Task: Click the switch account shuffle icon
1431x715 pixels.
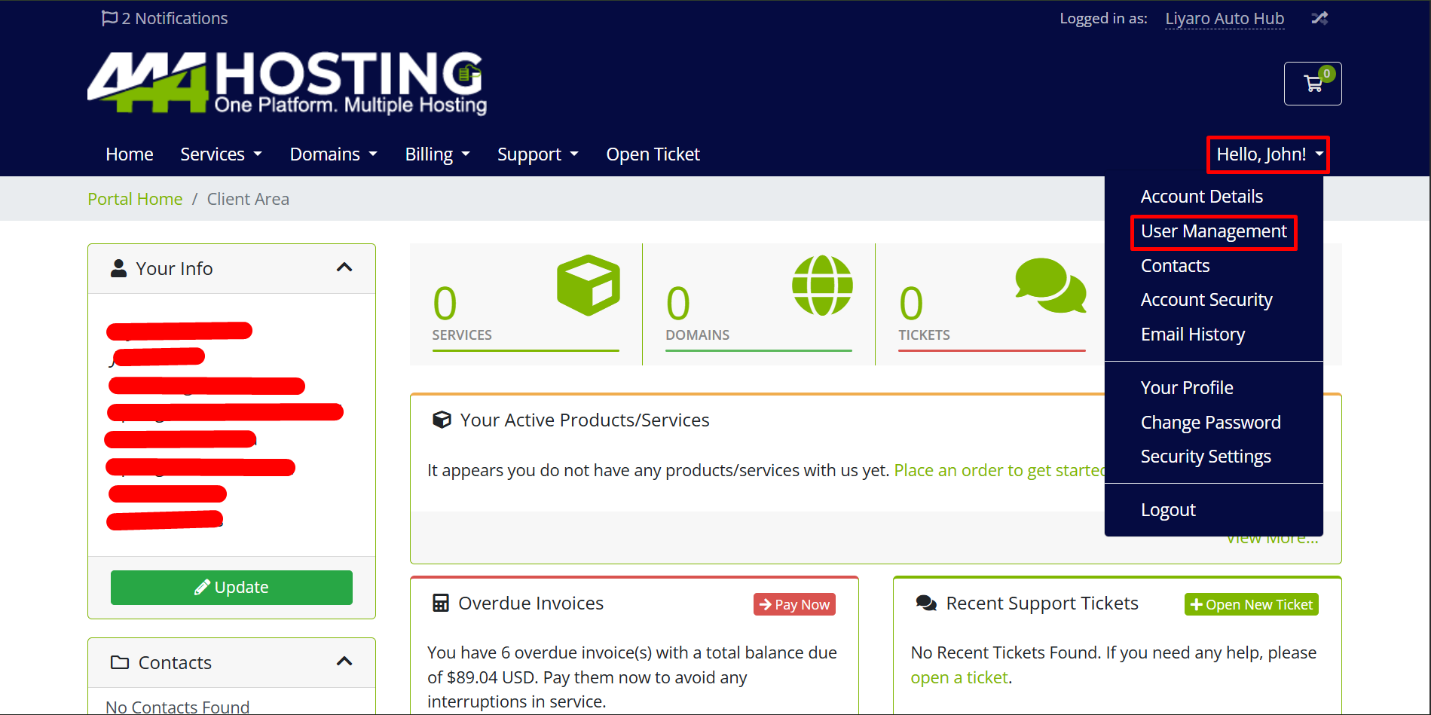Action: [1320, 18]
